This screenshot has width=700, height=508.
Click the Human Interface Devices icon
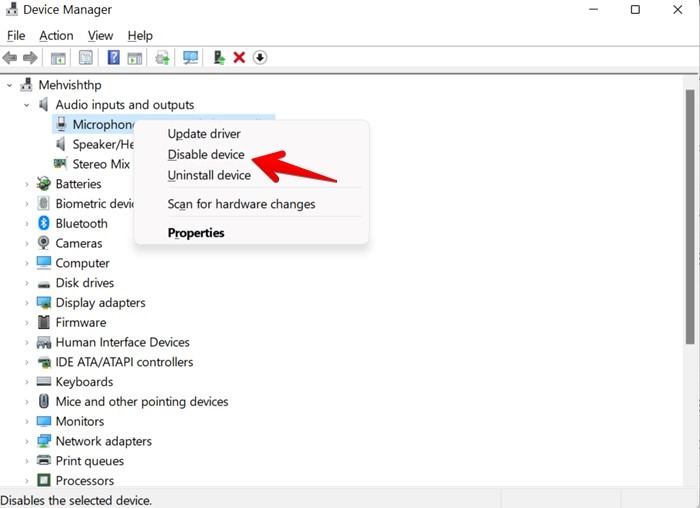tap(44, 342)
